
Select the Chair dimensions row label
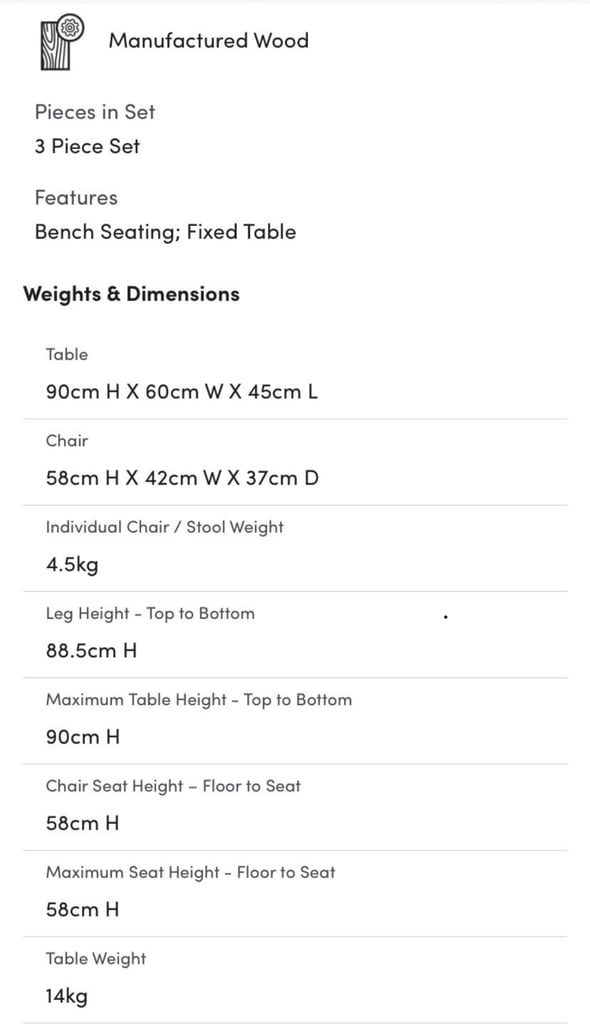tap(67, 441)
